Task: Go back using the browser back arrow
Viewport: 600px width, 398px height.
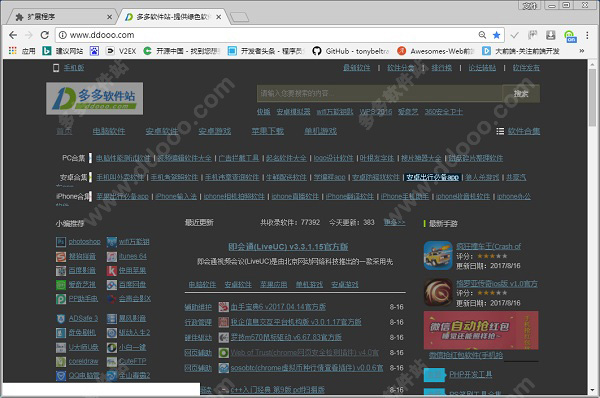Action: (13, 35)
